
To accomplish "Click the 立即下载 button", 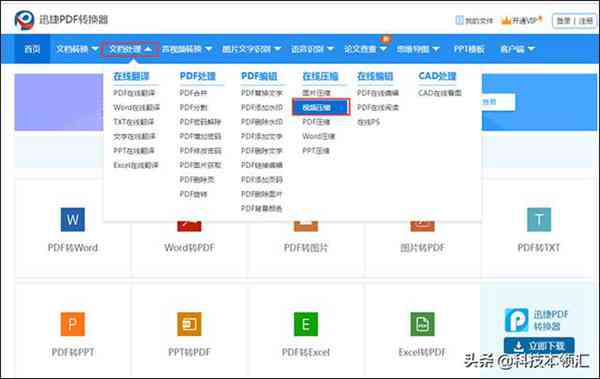I will click(539, 346).
